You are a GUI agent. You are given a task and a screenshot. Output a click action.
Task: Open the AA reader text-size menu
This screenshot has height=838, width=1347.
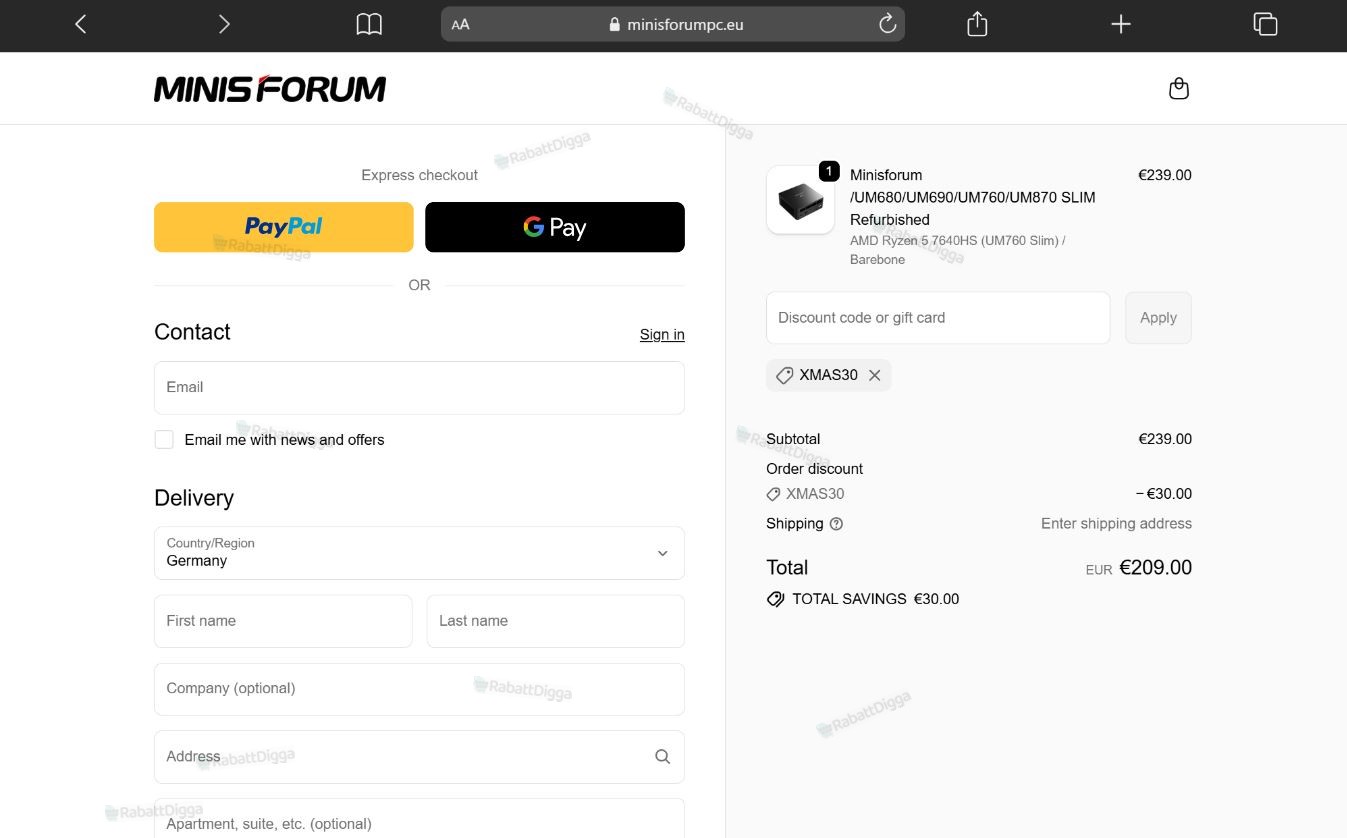(x=461, y=24)
